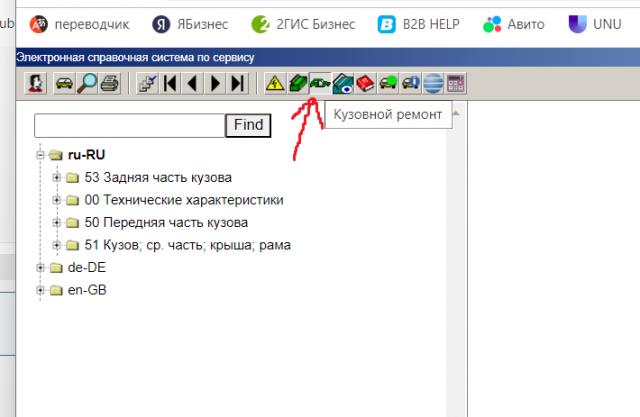Print using the printer toolbar icon
Image resolution: width=640 pixels, height=417 pixels.
click(109, 83)
